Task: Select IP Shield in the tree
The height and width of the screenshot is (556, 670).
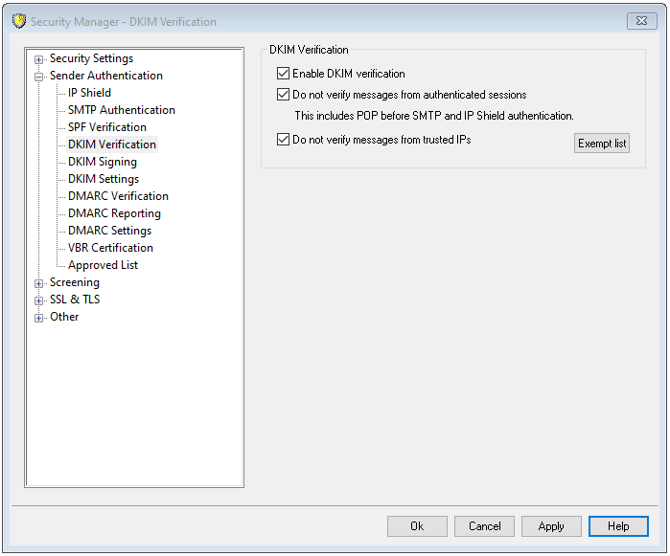Action: [x=89, y=93]
